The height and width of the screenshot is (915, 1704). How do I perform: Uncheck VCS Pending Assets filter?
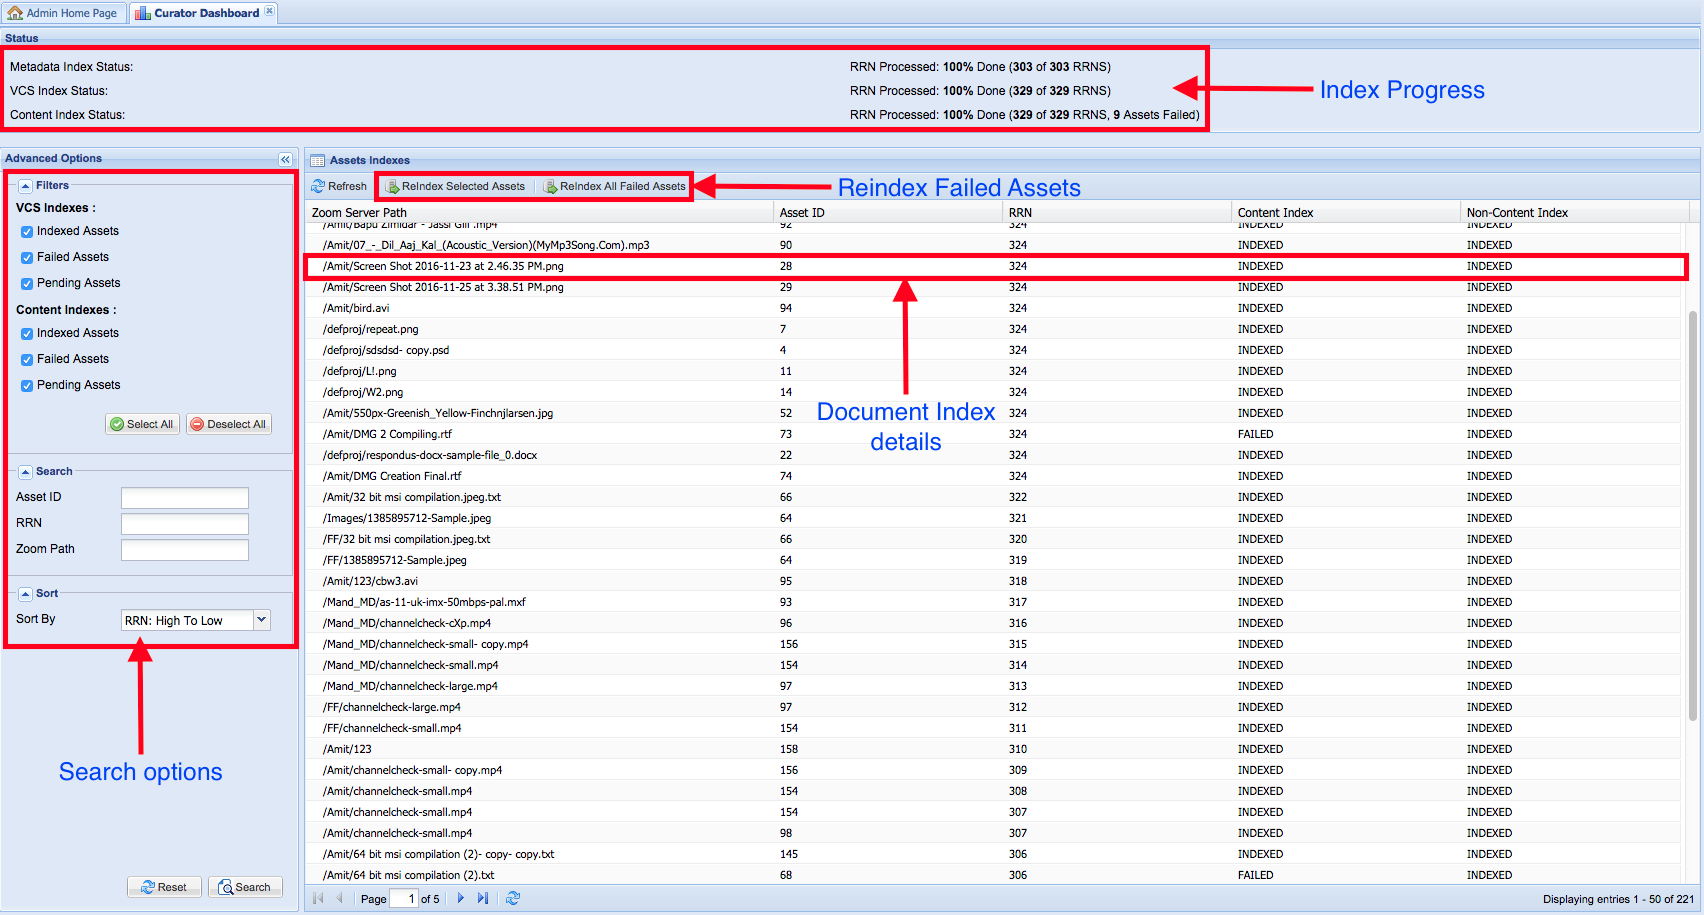(27, 284)
